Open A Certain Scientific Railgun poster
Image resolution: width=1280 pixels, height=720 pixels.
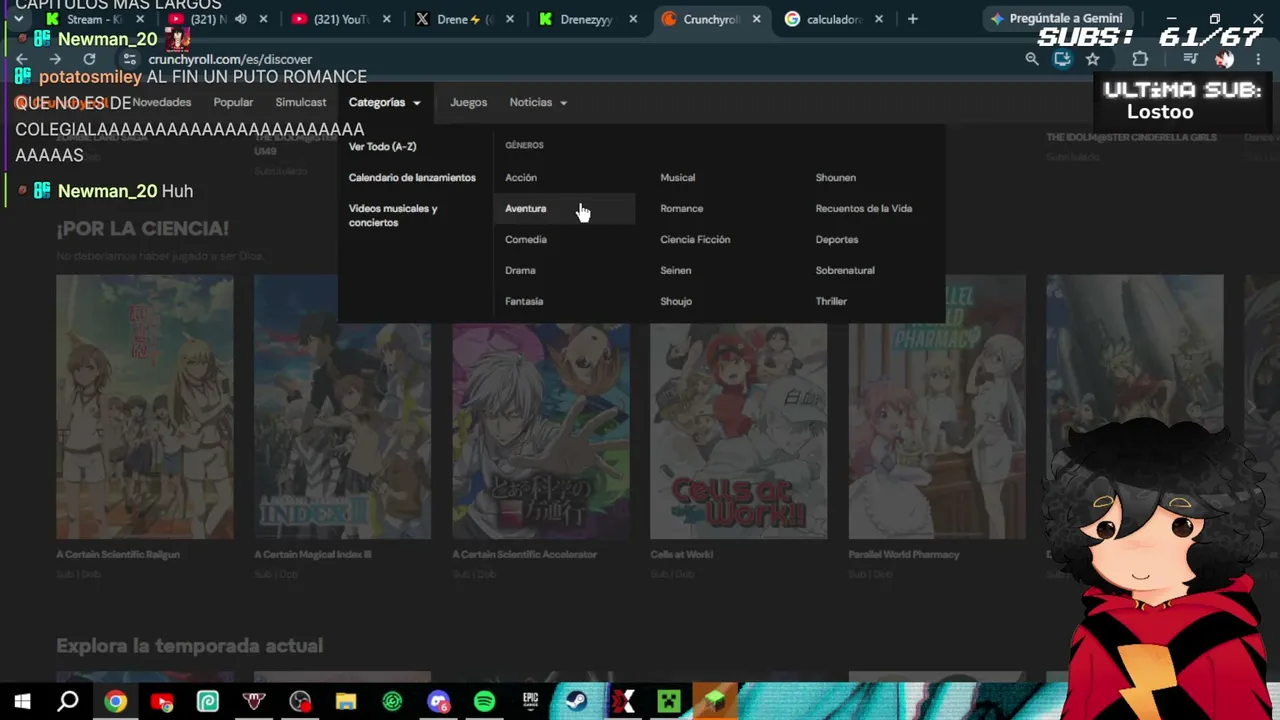145,407
